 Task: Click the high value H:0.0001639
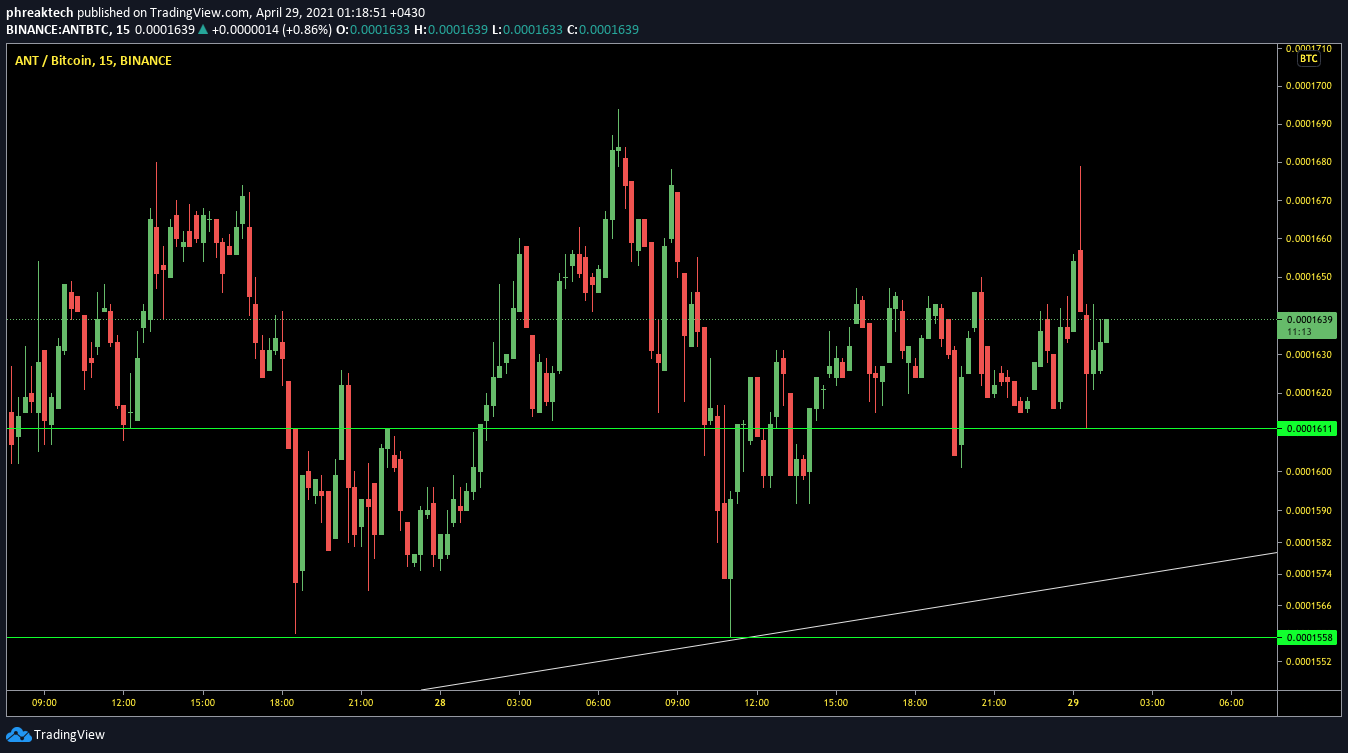point(451,30)
